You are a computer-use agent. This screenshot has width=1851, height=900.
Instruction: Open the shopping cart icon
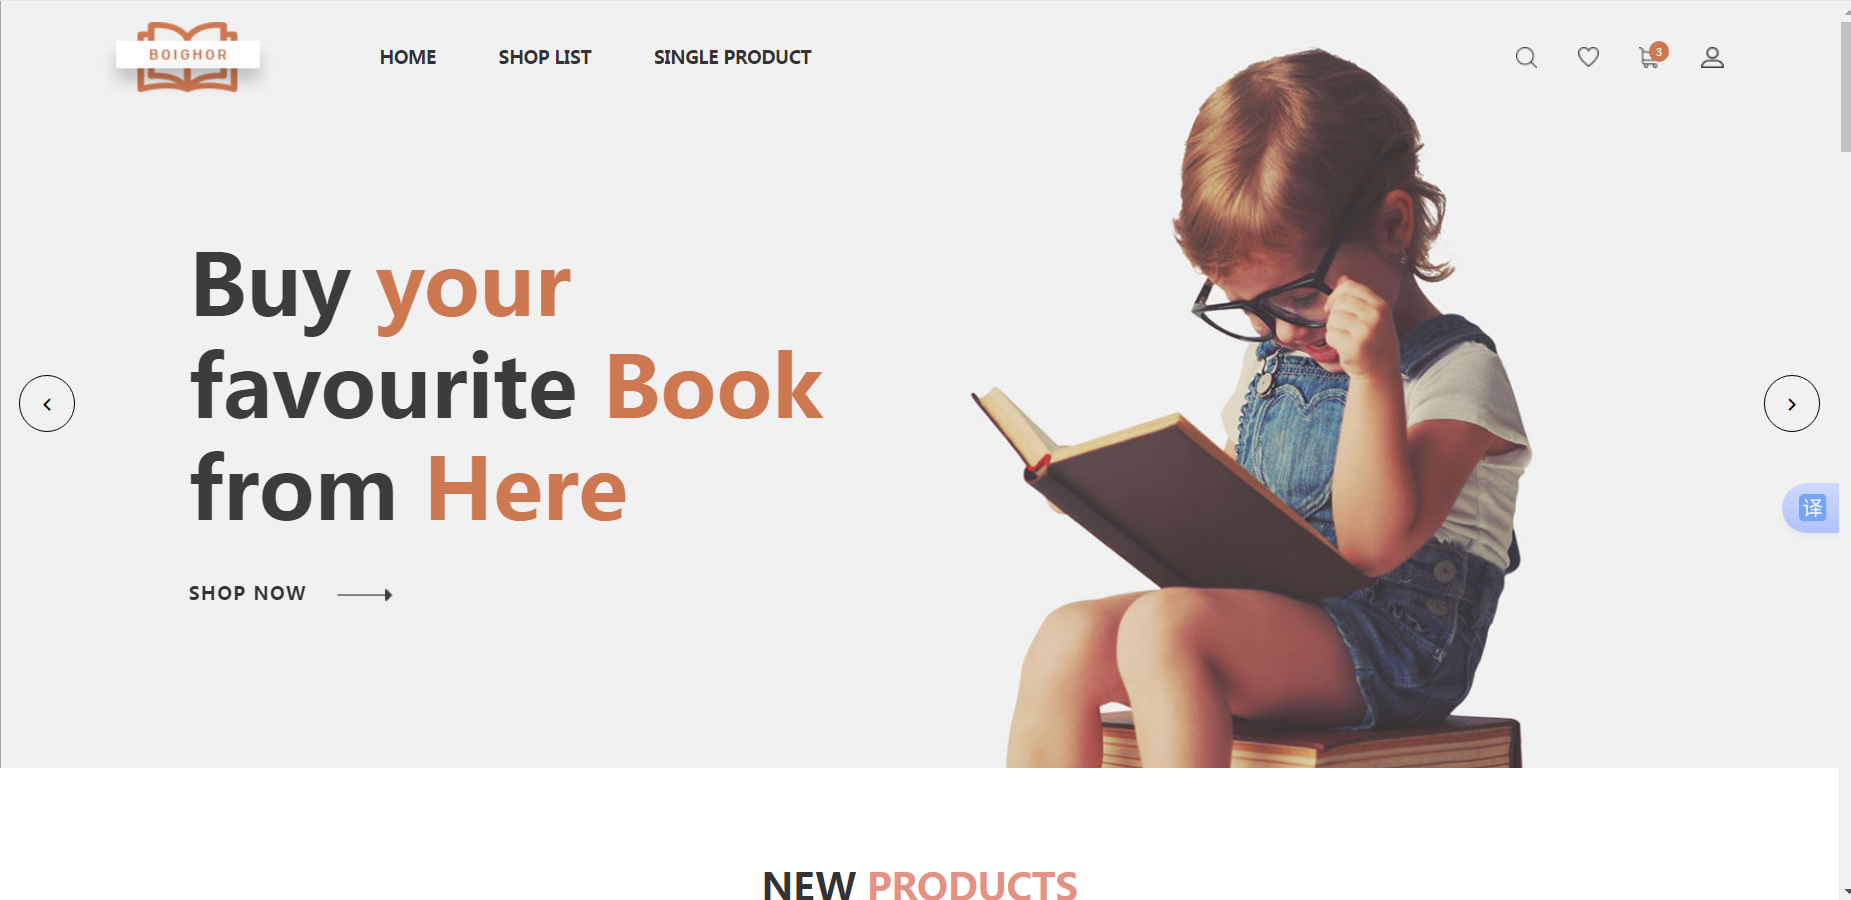1649,59
